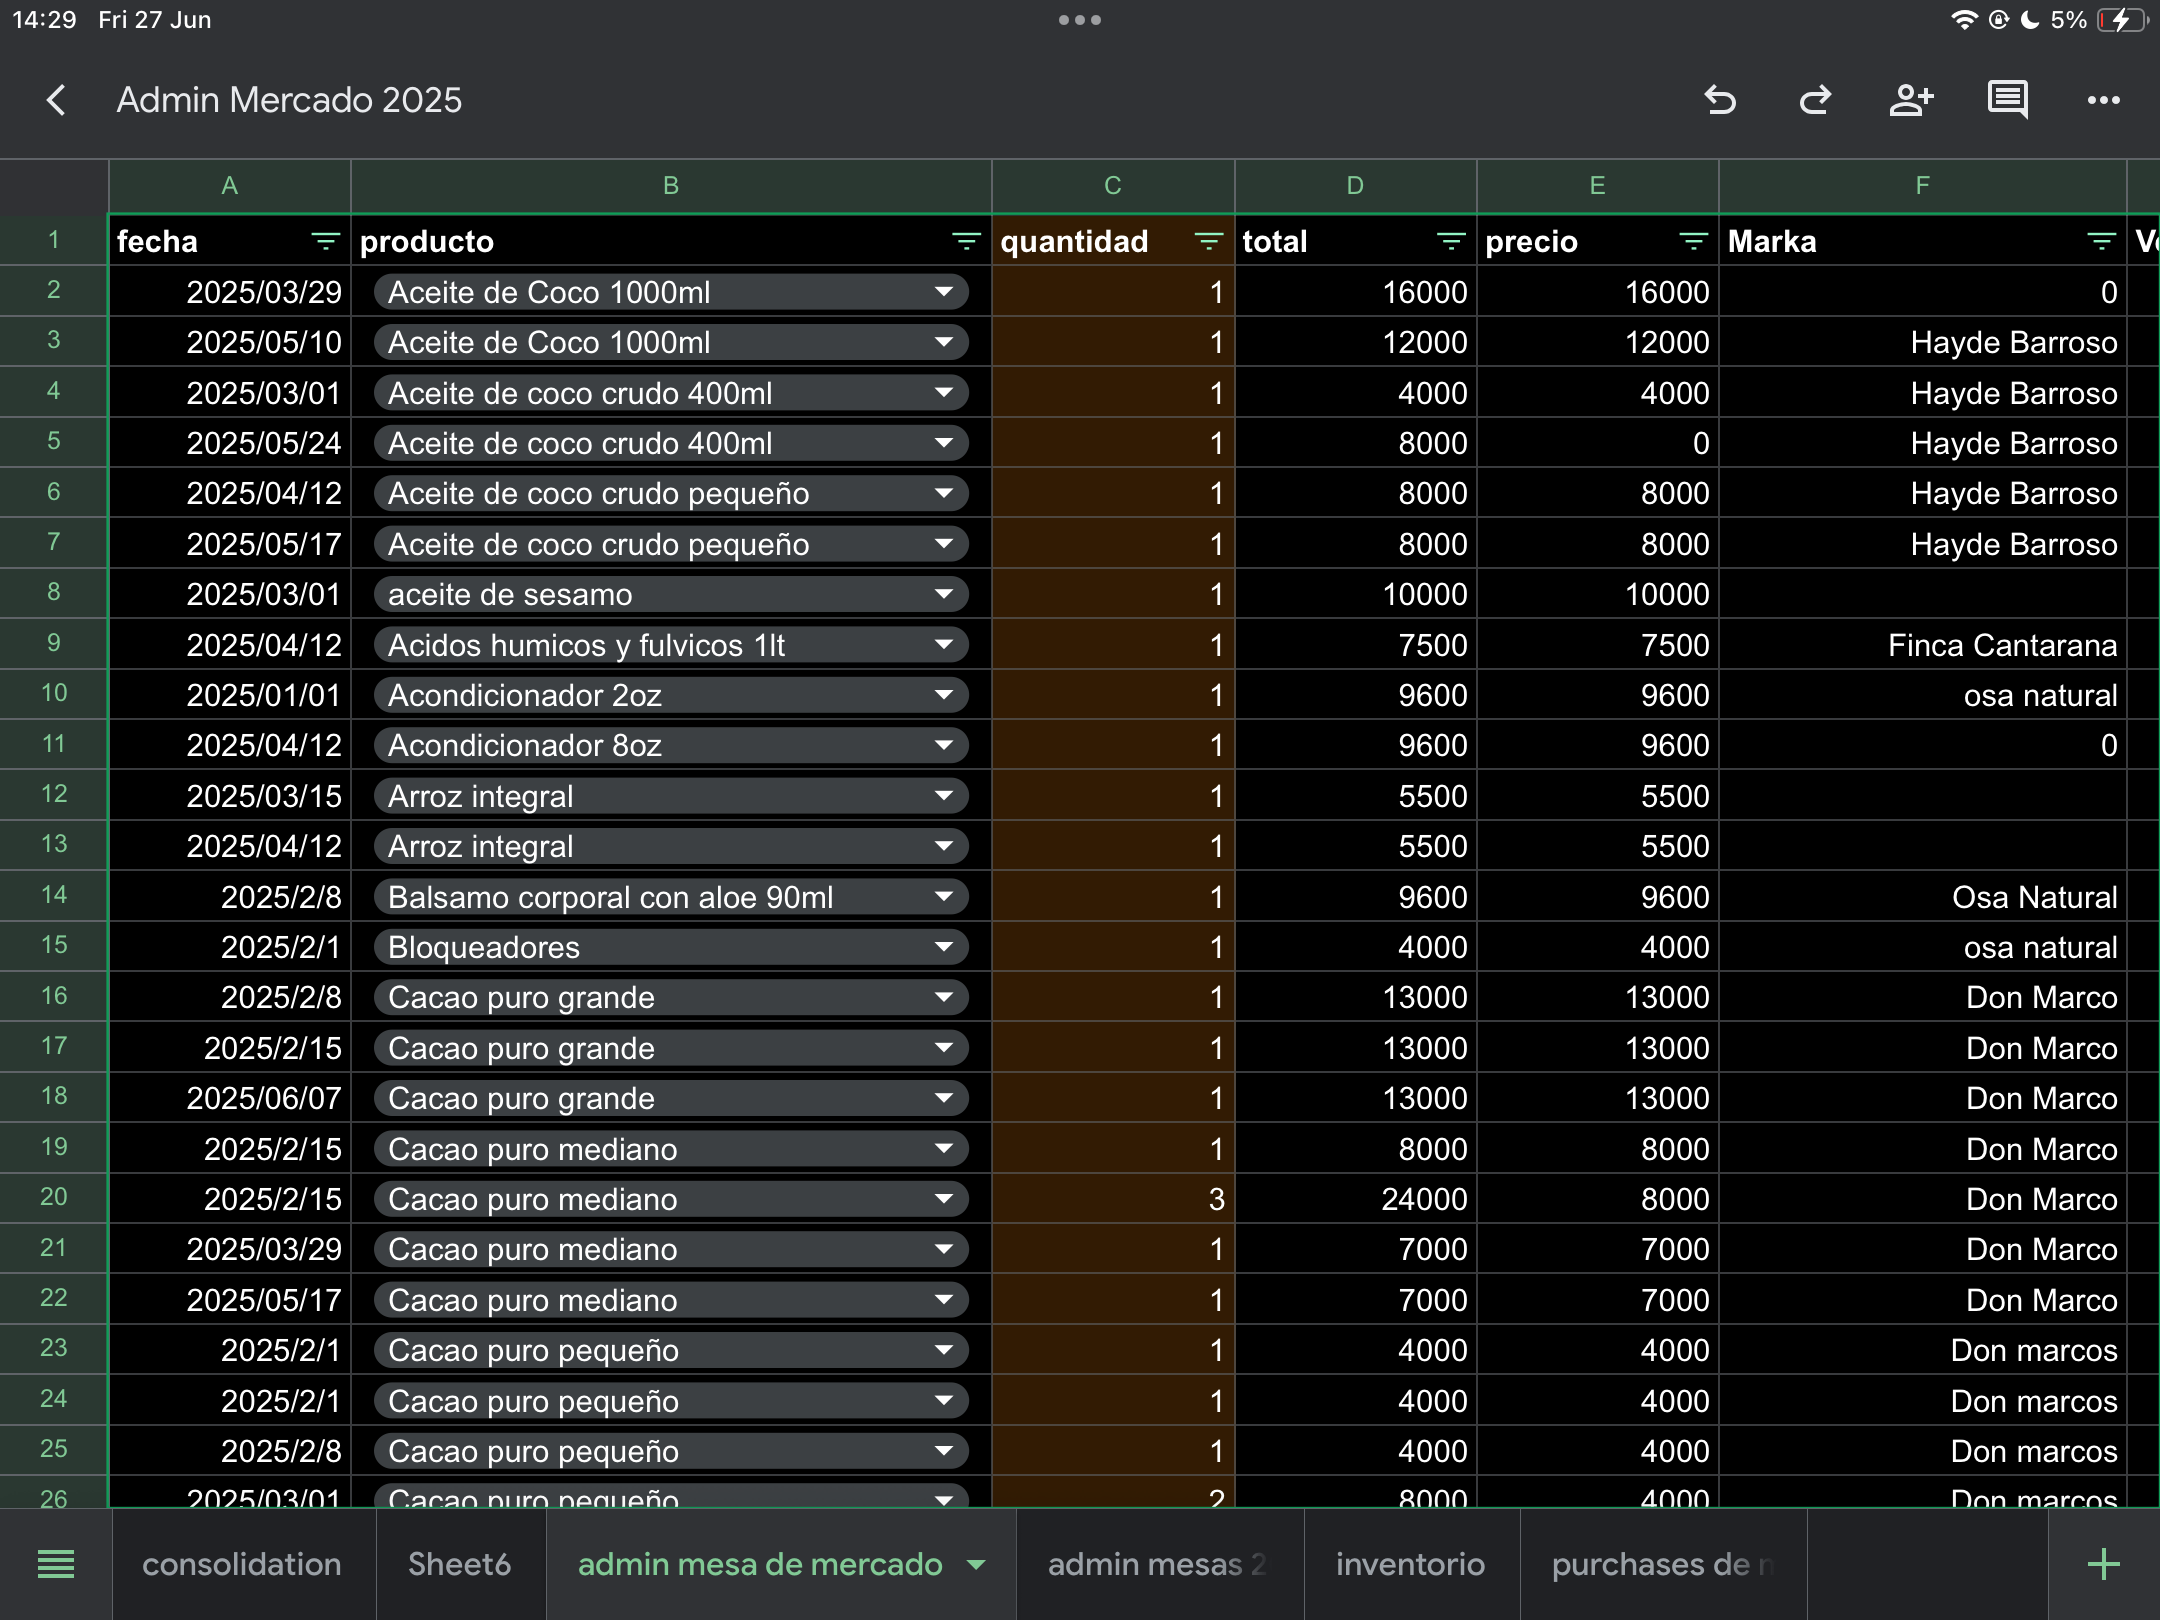Expand the dropdown for Acondicionador 8oz
2160x1620 pixels.
(x=943, y=745)
